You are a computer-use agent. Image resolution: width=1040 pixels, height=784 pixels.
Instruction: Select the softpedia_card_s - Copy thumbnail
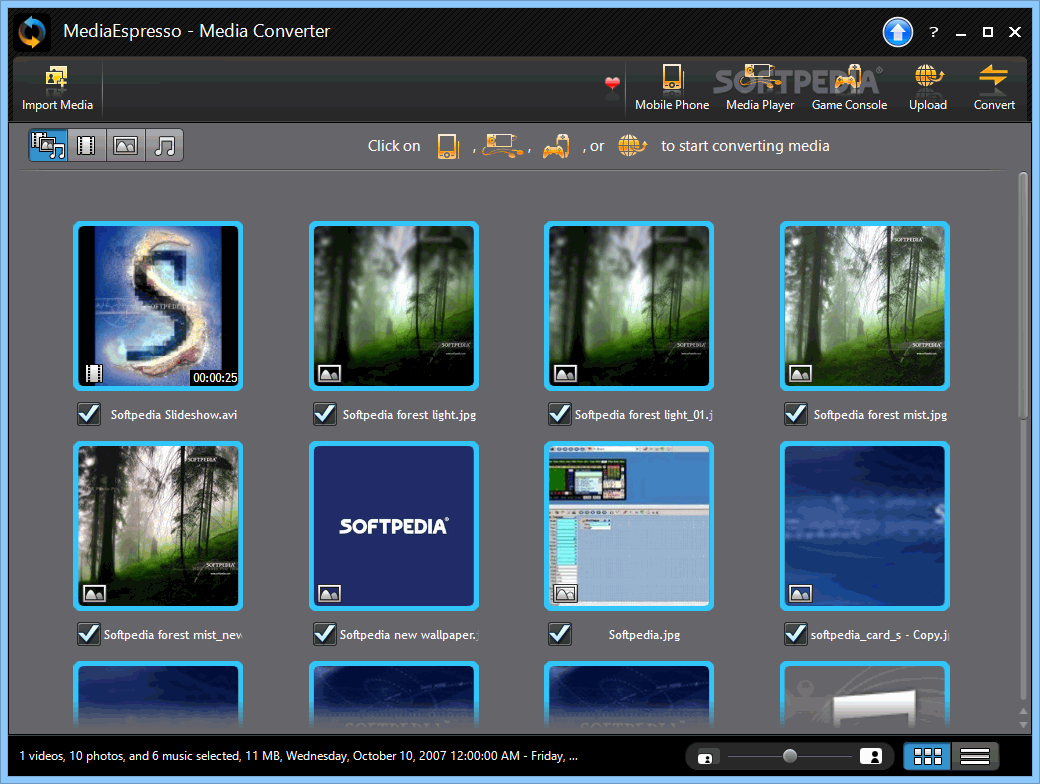click(x=865, y=526)
